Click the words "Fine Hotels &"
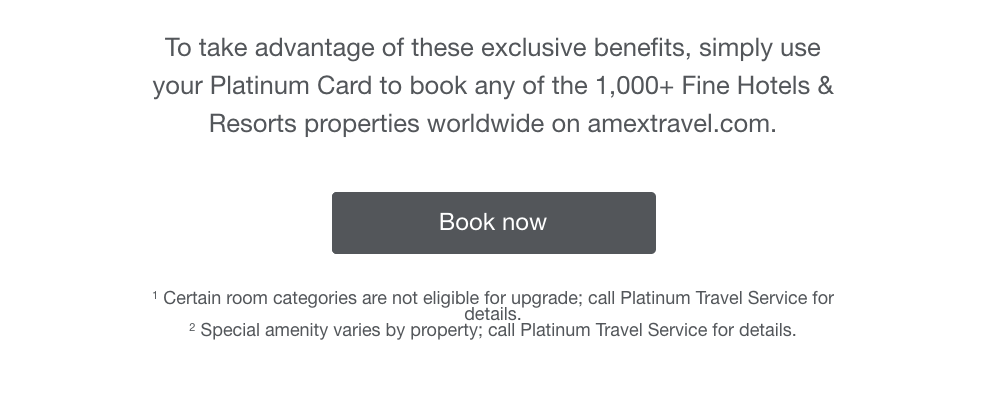 tap(757, 86)
